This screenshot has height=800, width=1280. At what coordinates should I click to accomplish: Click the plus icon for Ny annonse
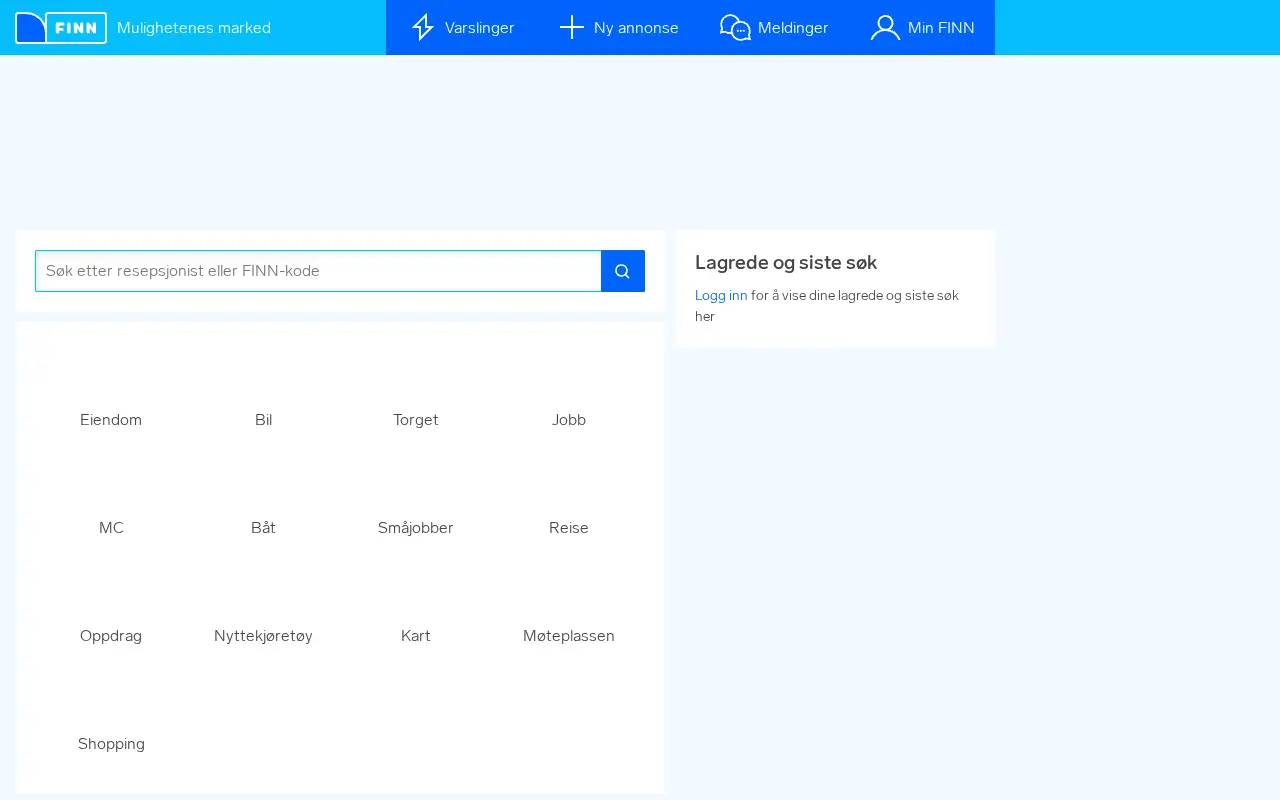pos(571,27)
